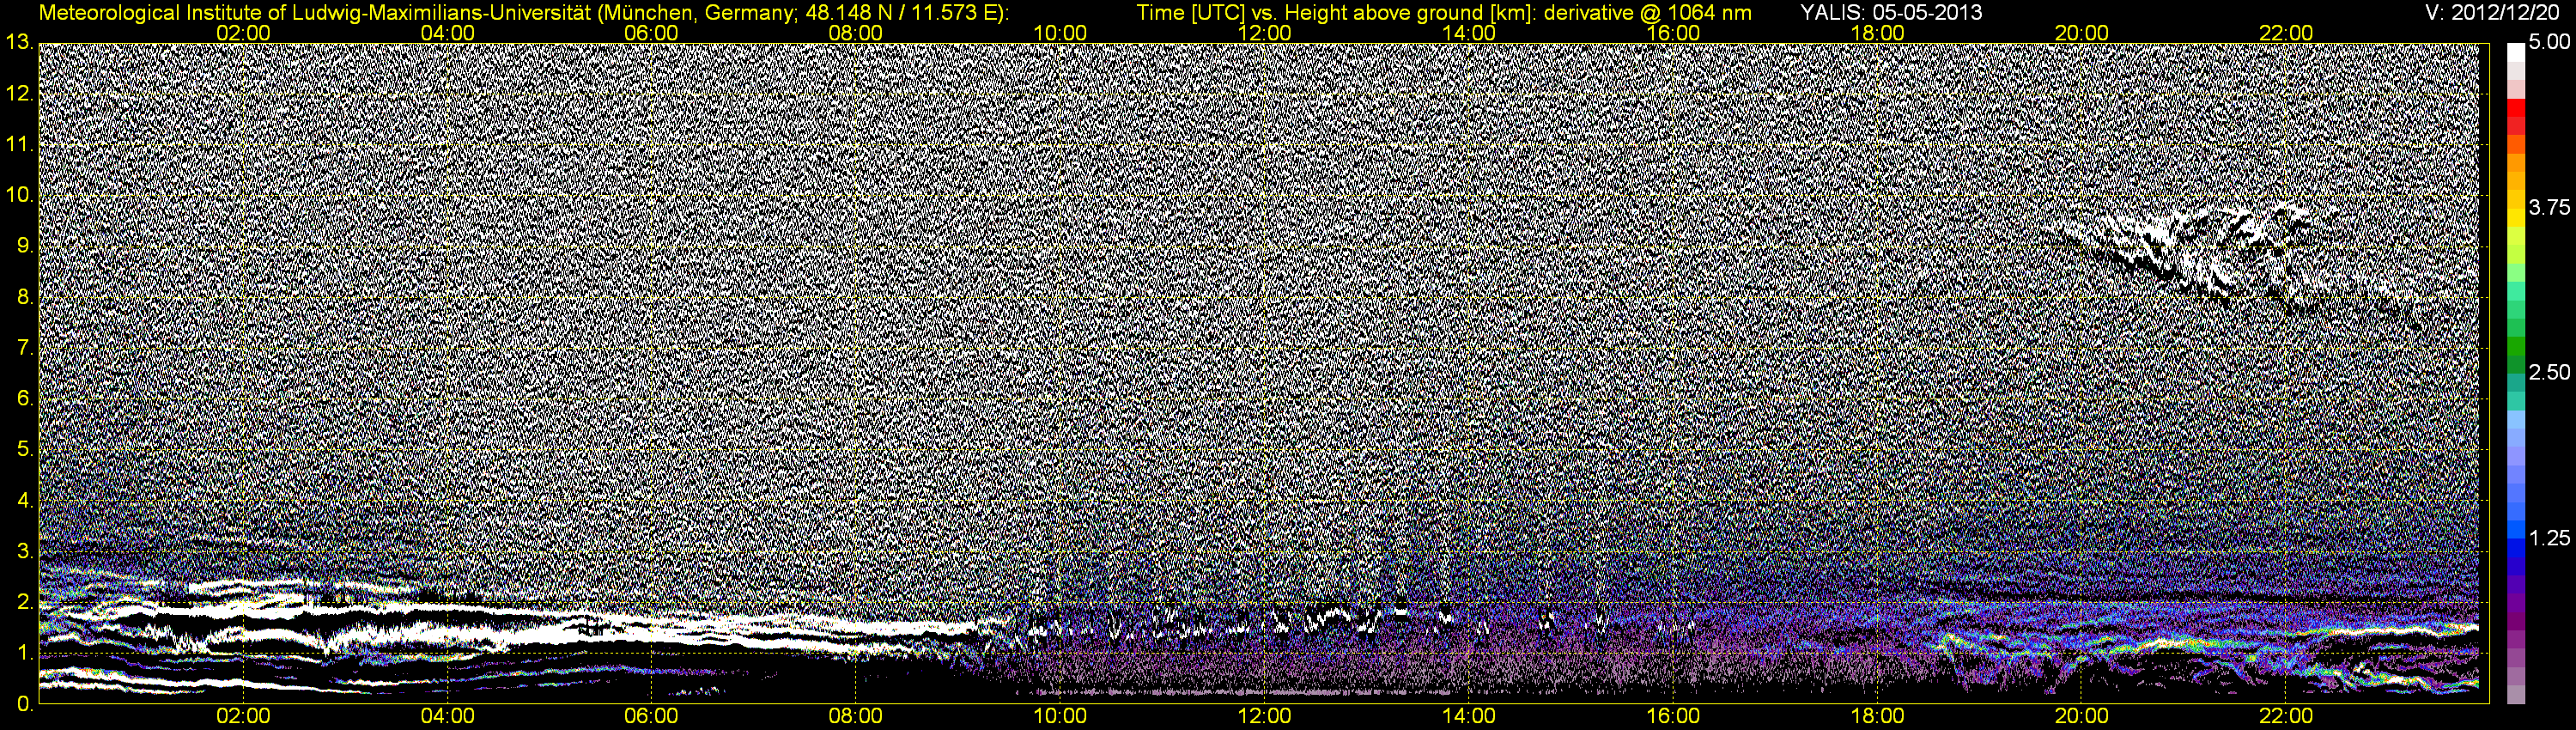Click the 0 km height axis label
Screen dimensions: 2576x730
click(24, 704)
